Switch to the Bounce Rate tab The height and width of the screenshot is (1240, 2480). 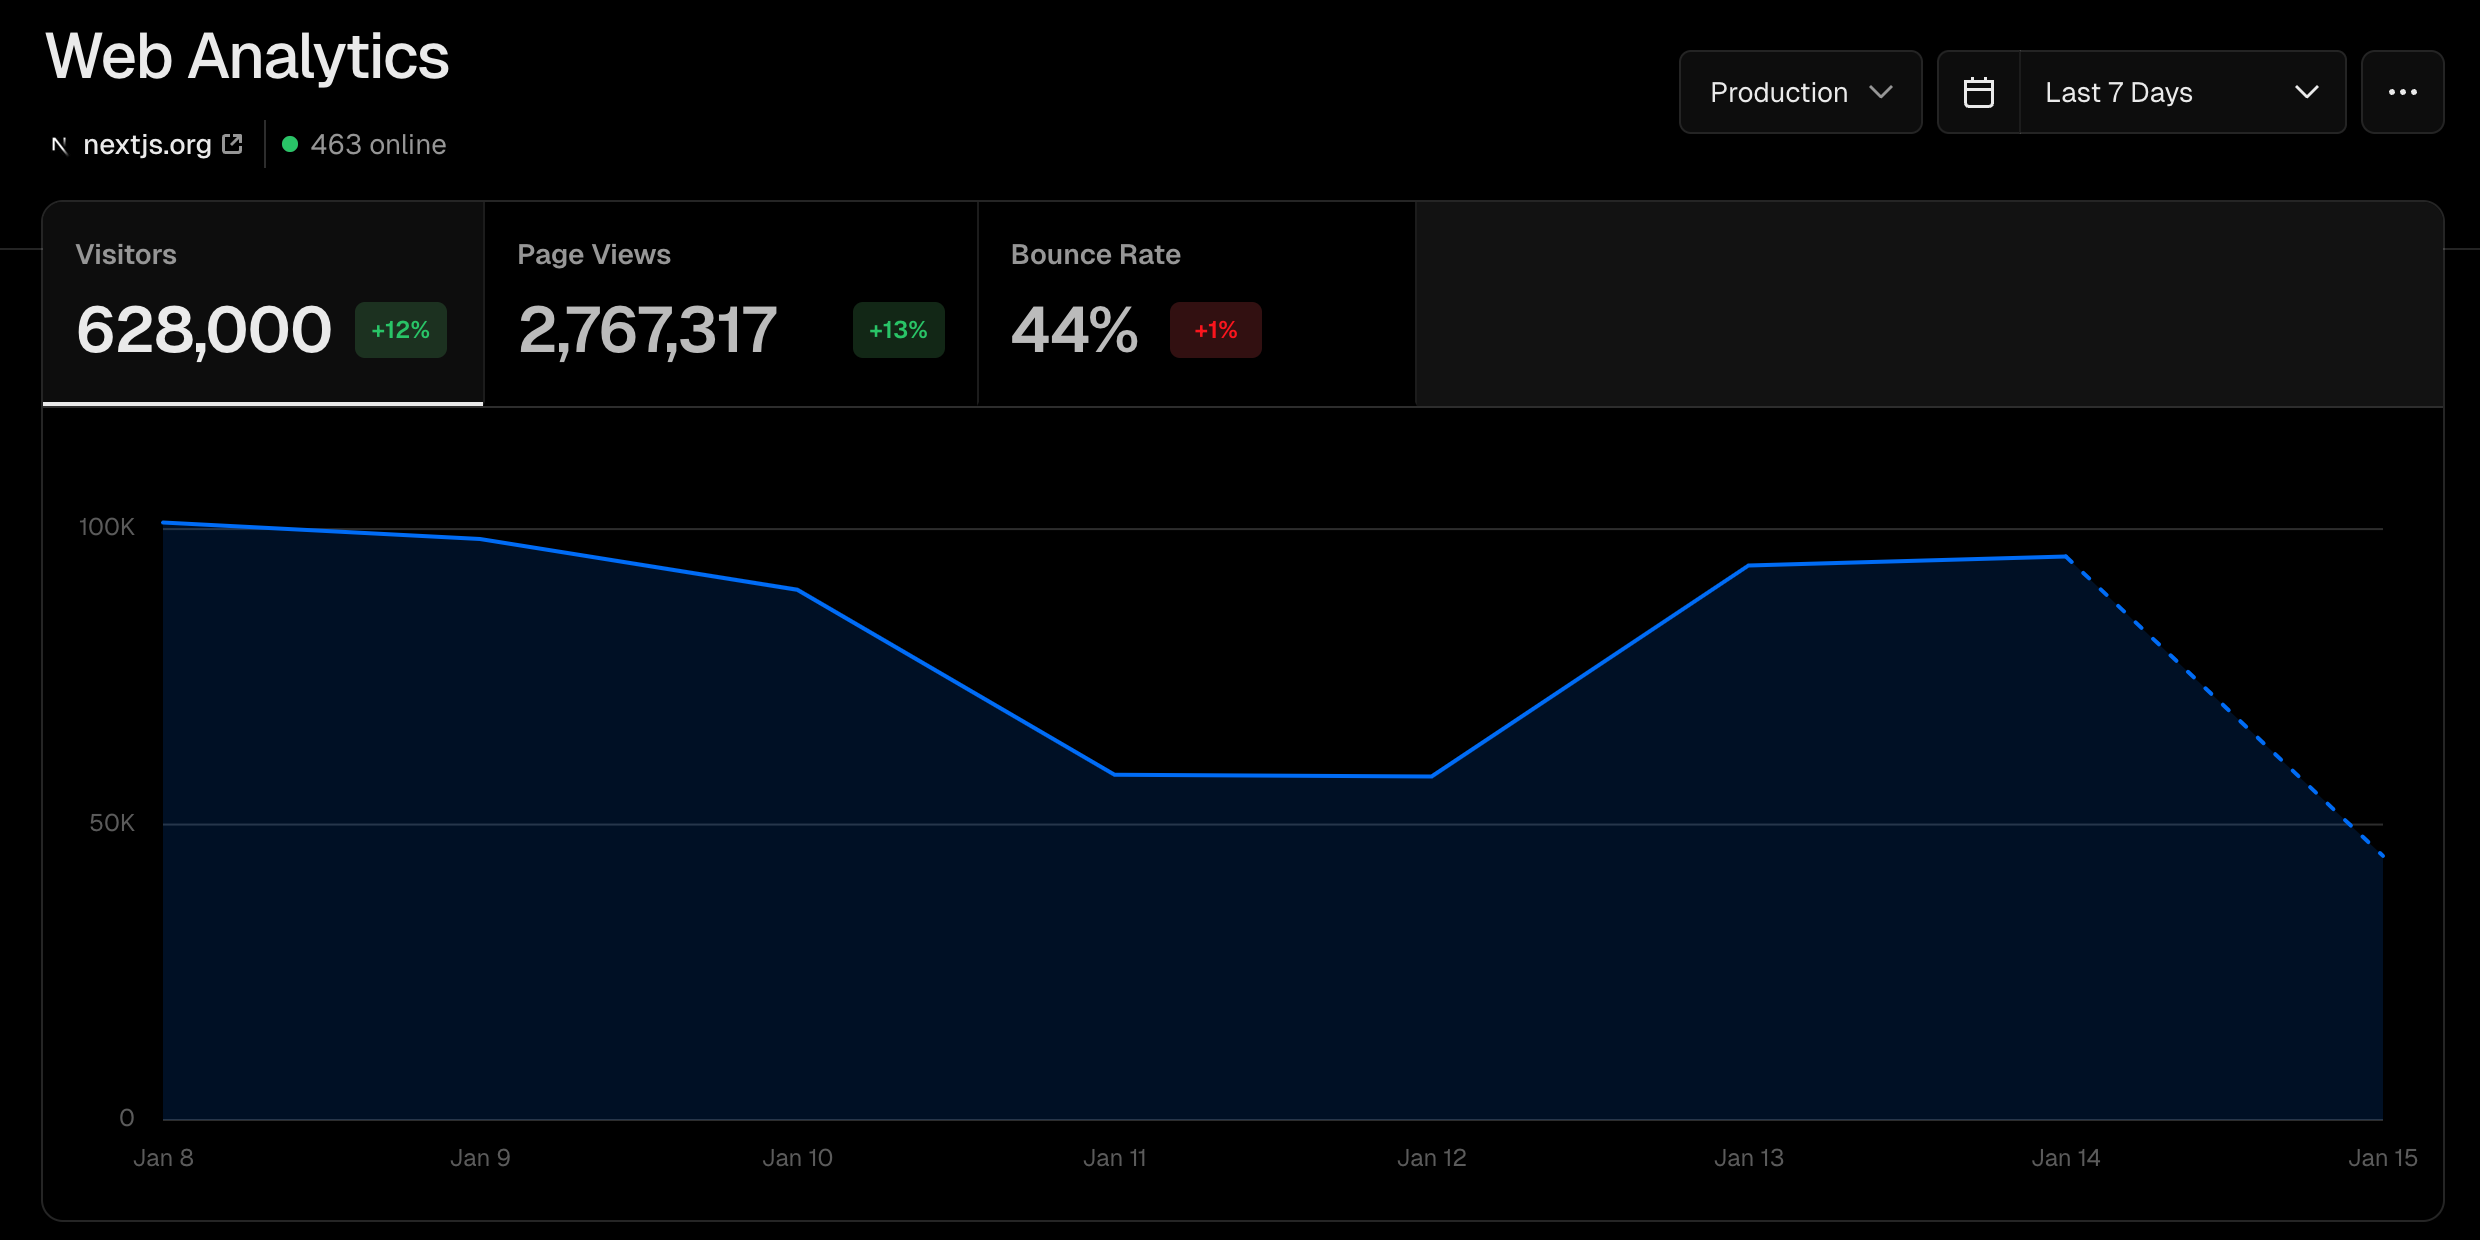click(x=1196, y=303)
